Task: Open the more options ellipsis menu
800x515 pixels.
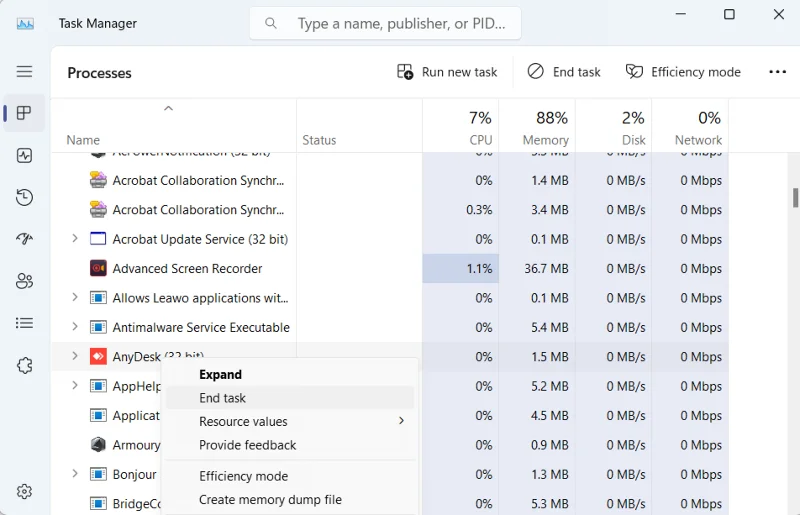Action: click(x=778, y=72)
